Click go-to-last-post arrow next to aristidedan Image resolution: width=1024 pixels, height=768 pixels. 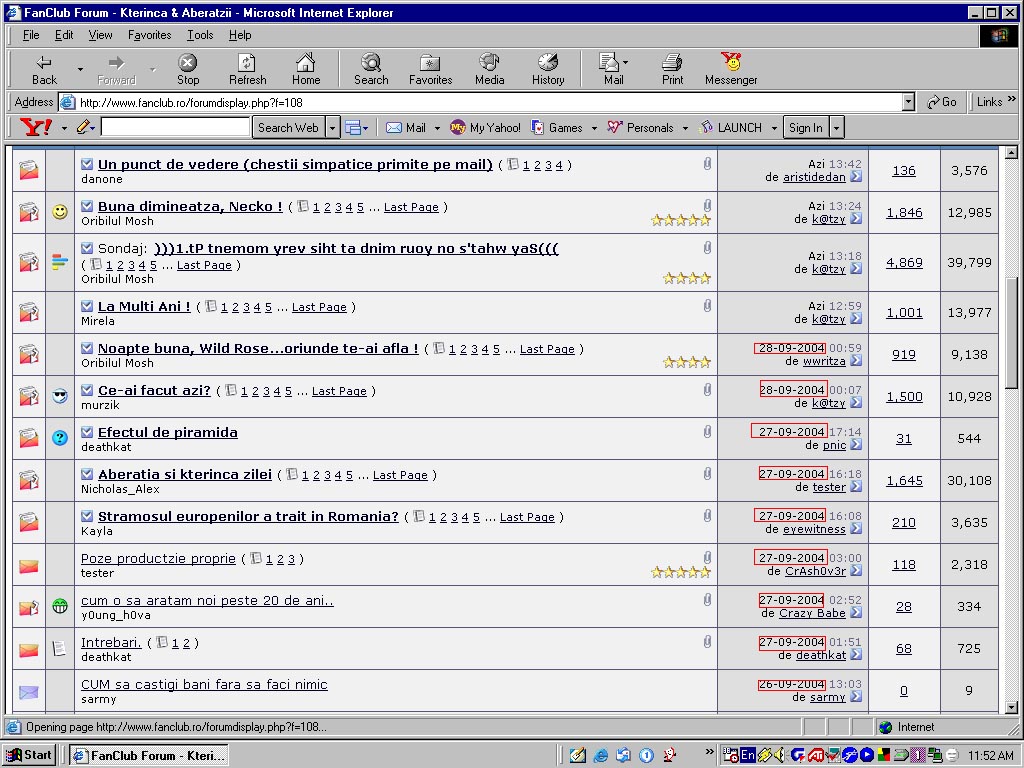(x=856, y=177)
